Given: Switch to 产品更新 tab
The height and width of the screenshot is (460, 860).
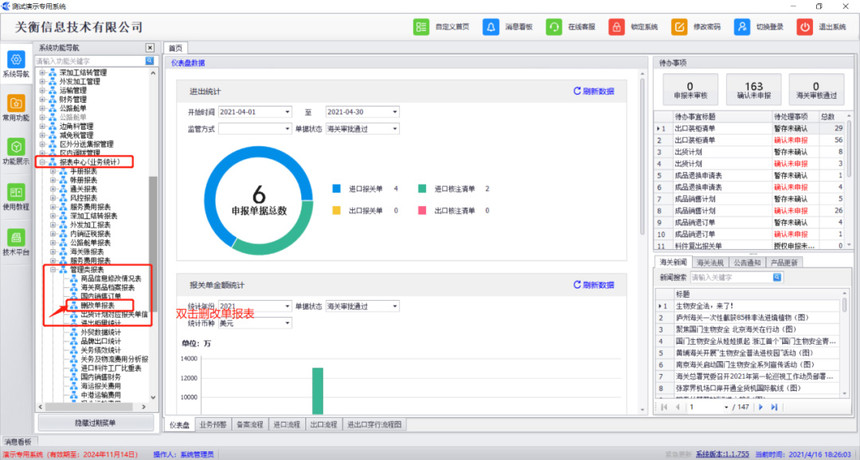Looking at the screenshot, I should 784,263.
